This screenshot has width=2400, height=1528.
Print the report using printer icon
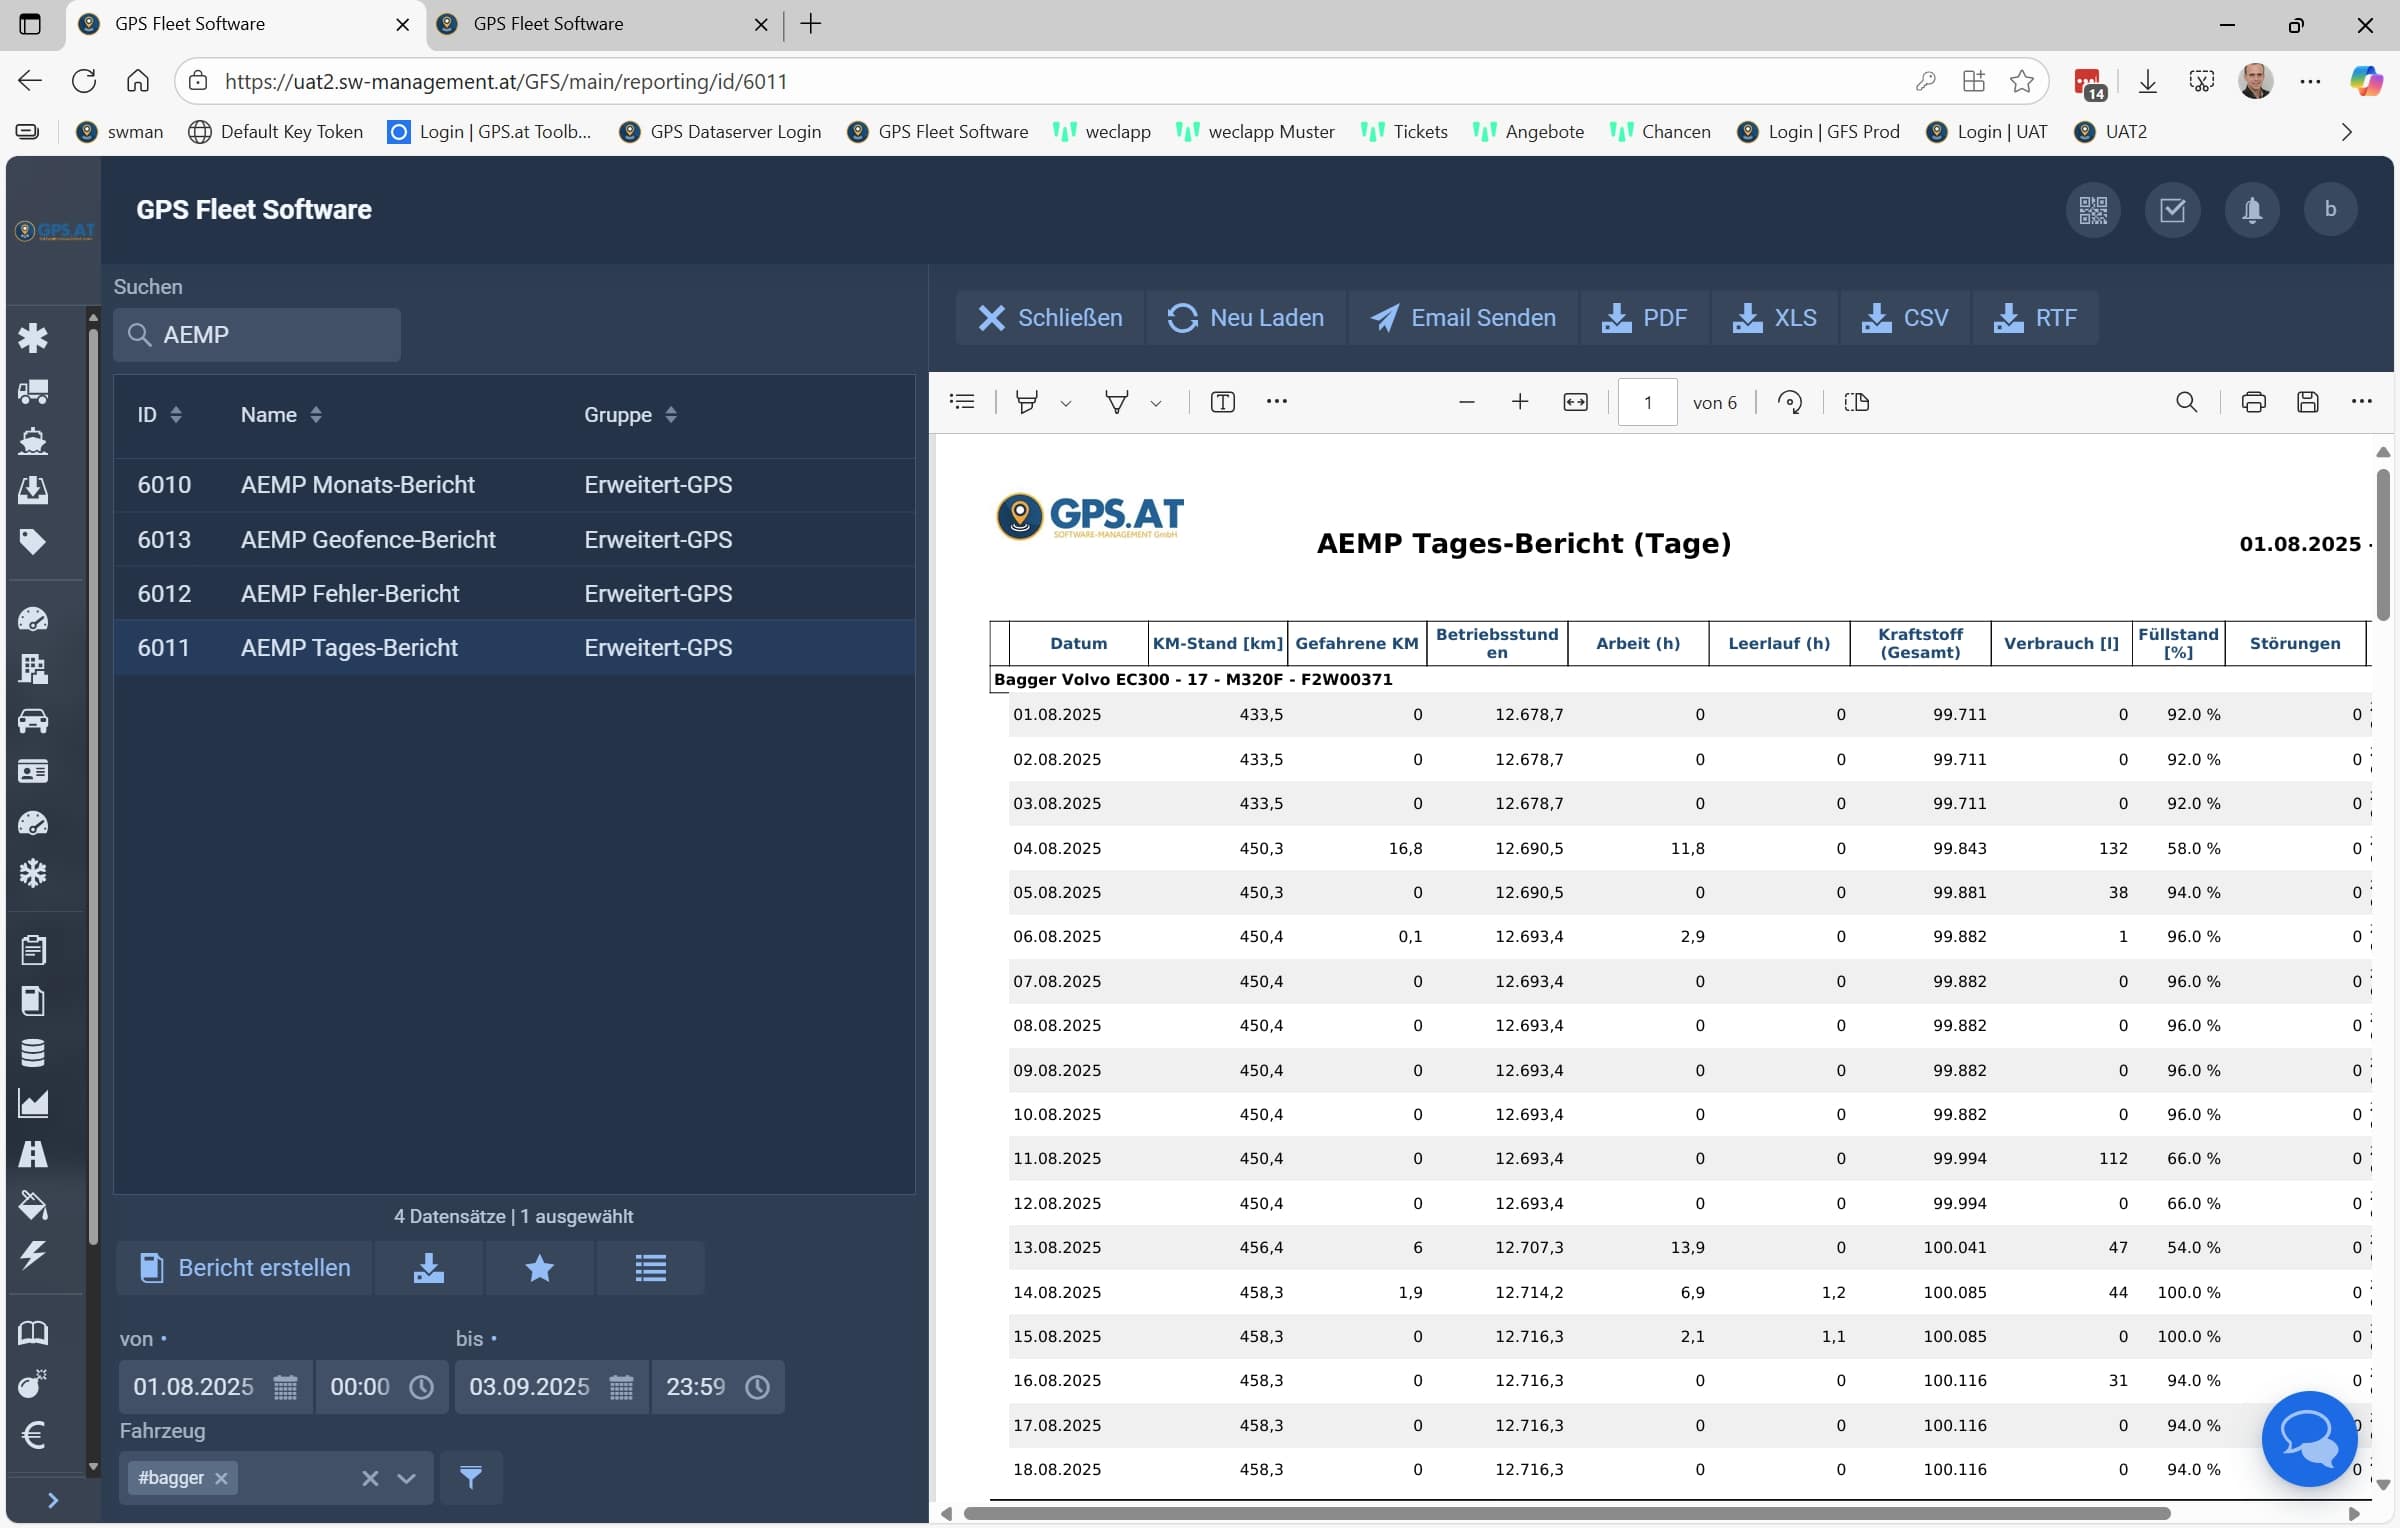2253,402
